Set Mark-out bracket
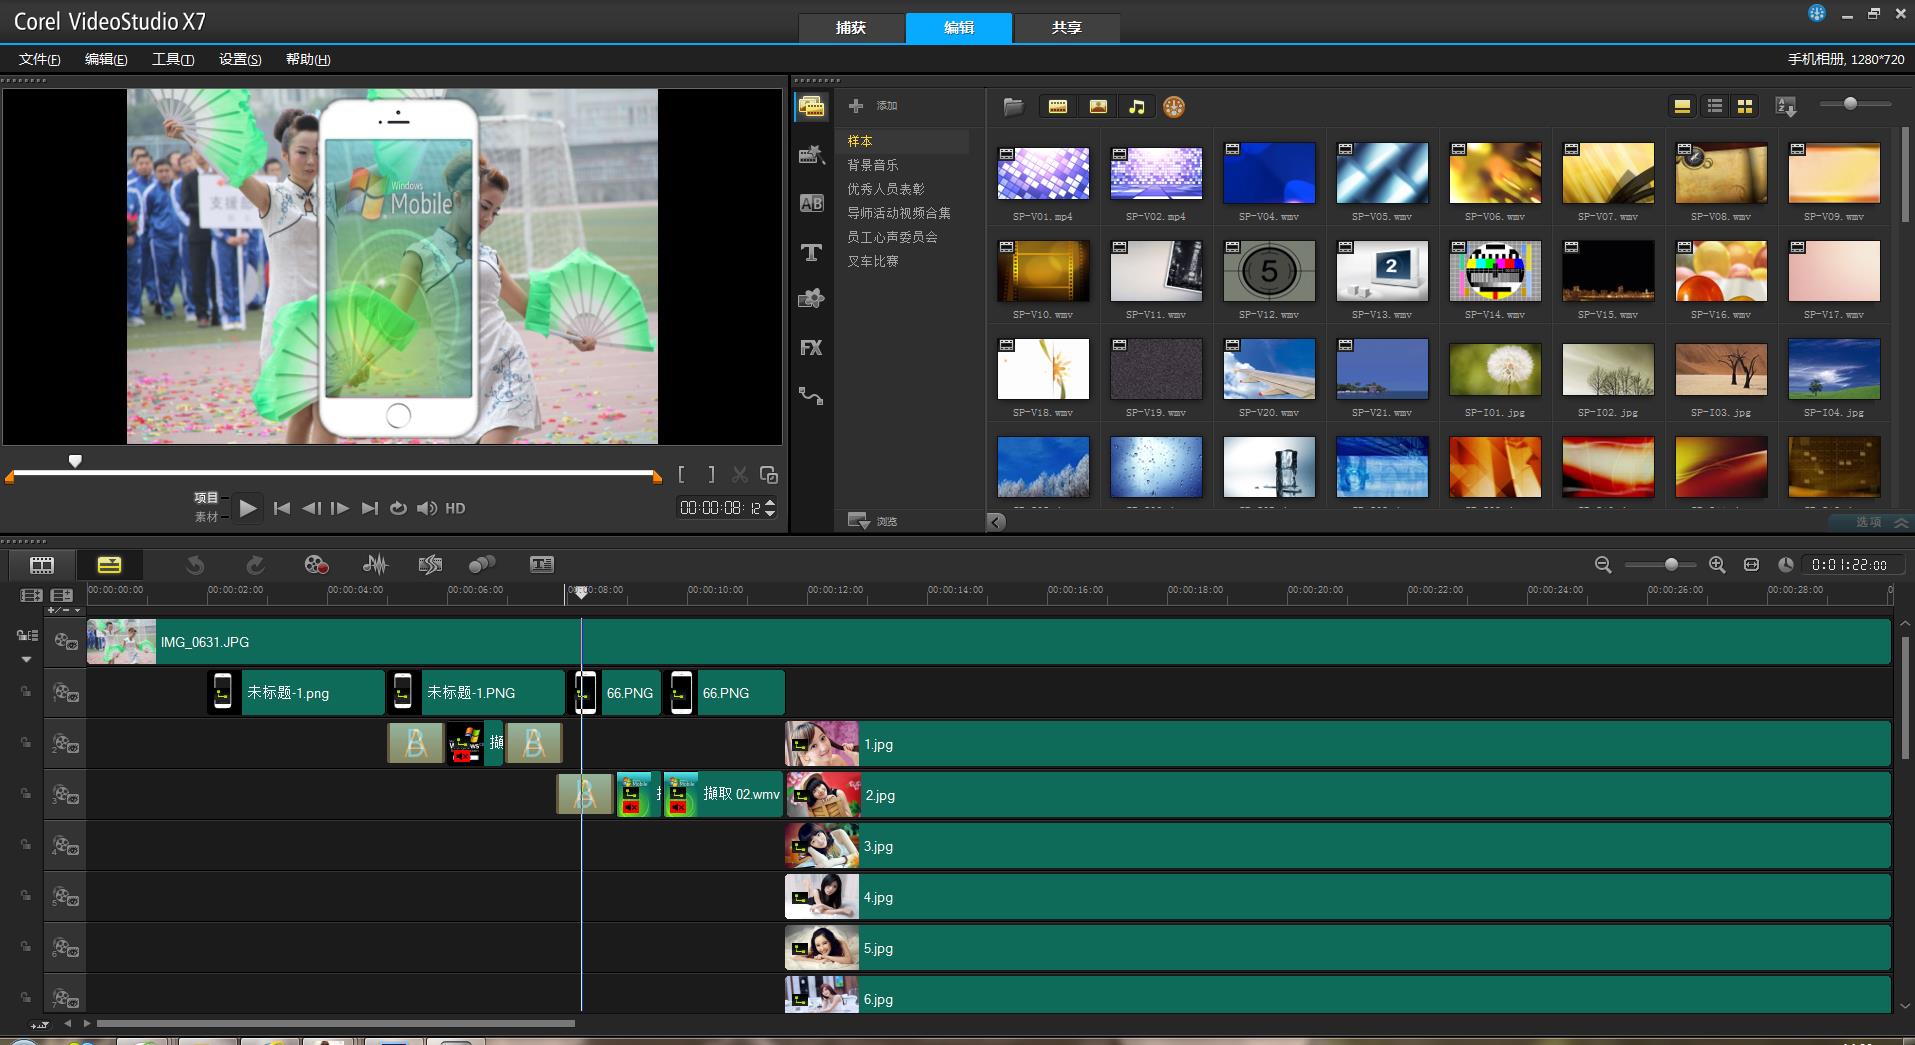 711,475
